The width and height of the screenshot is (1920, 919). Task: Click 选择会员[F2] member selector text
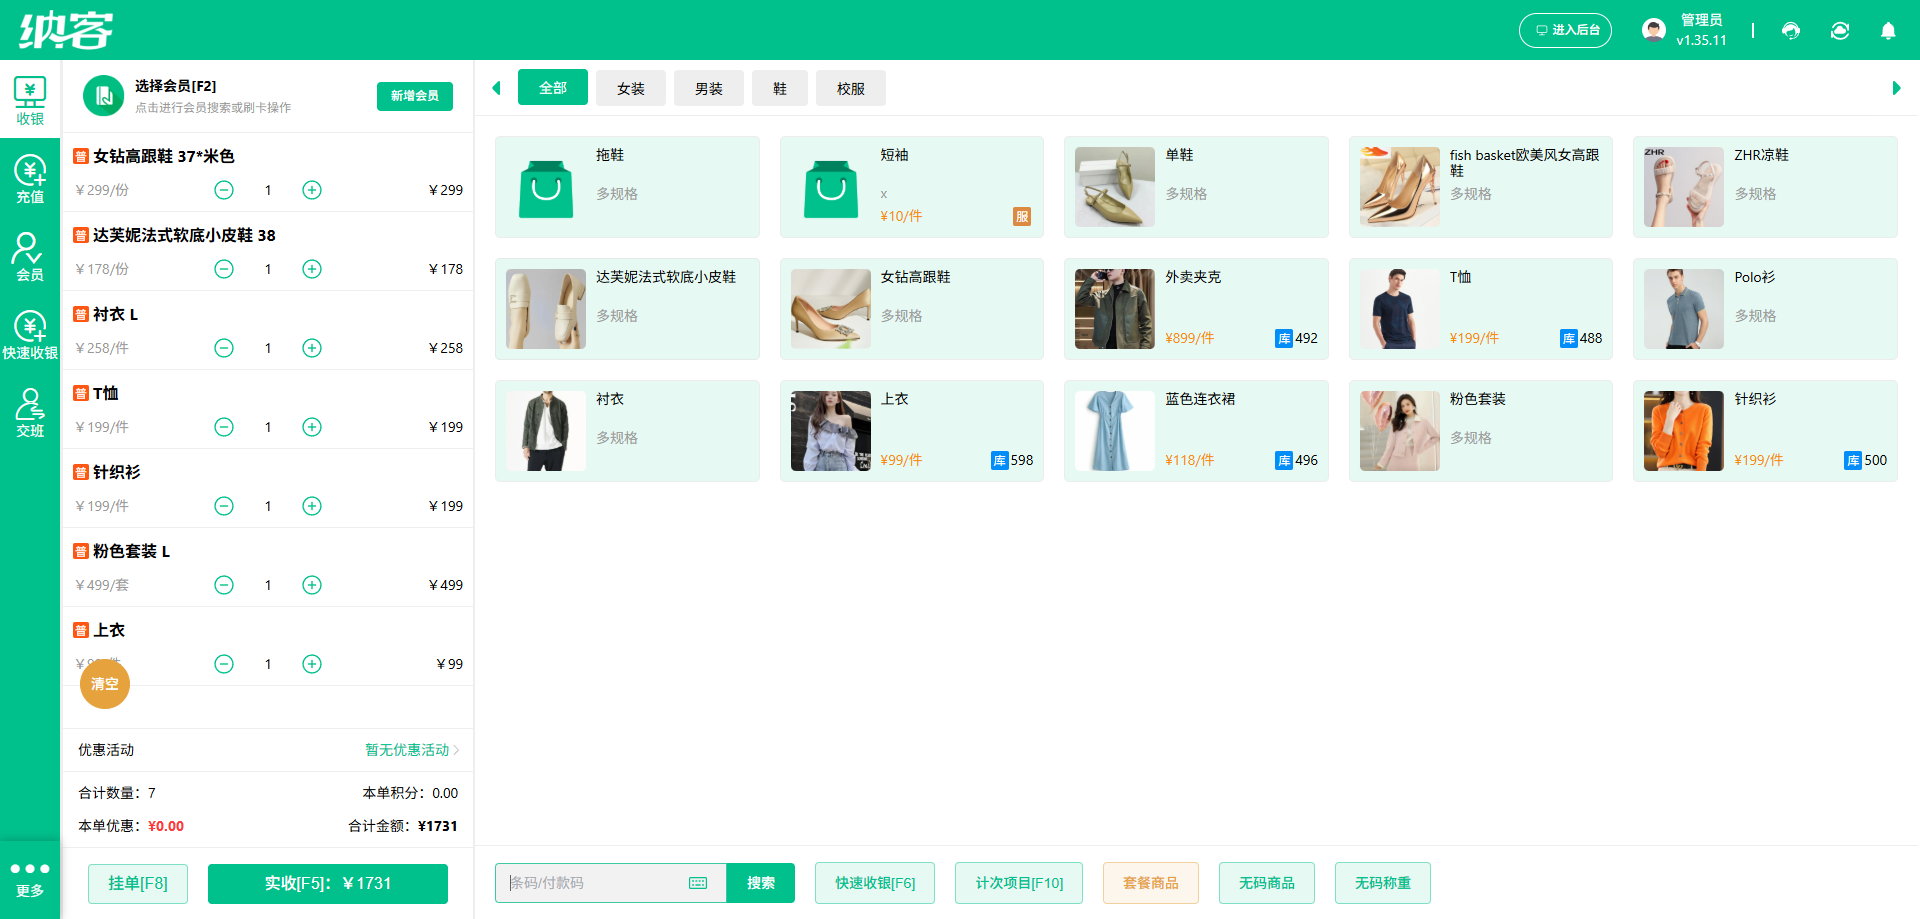[175, 86]
